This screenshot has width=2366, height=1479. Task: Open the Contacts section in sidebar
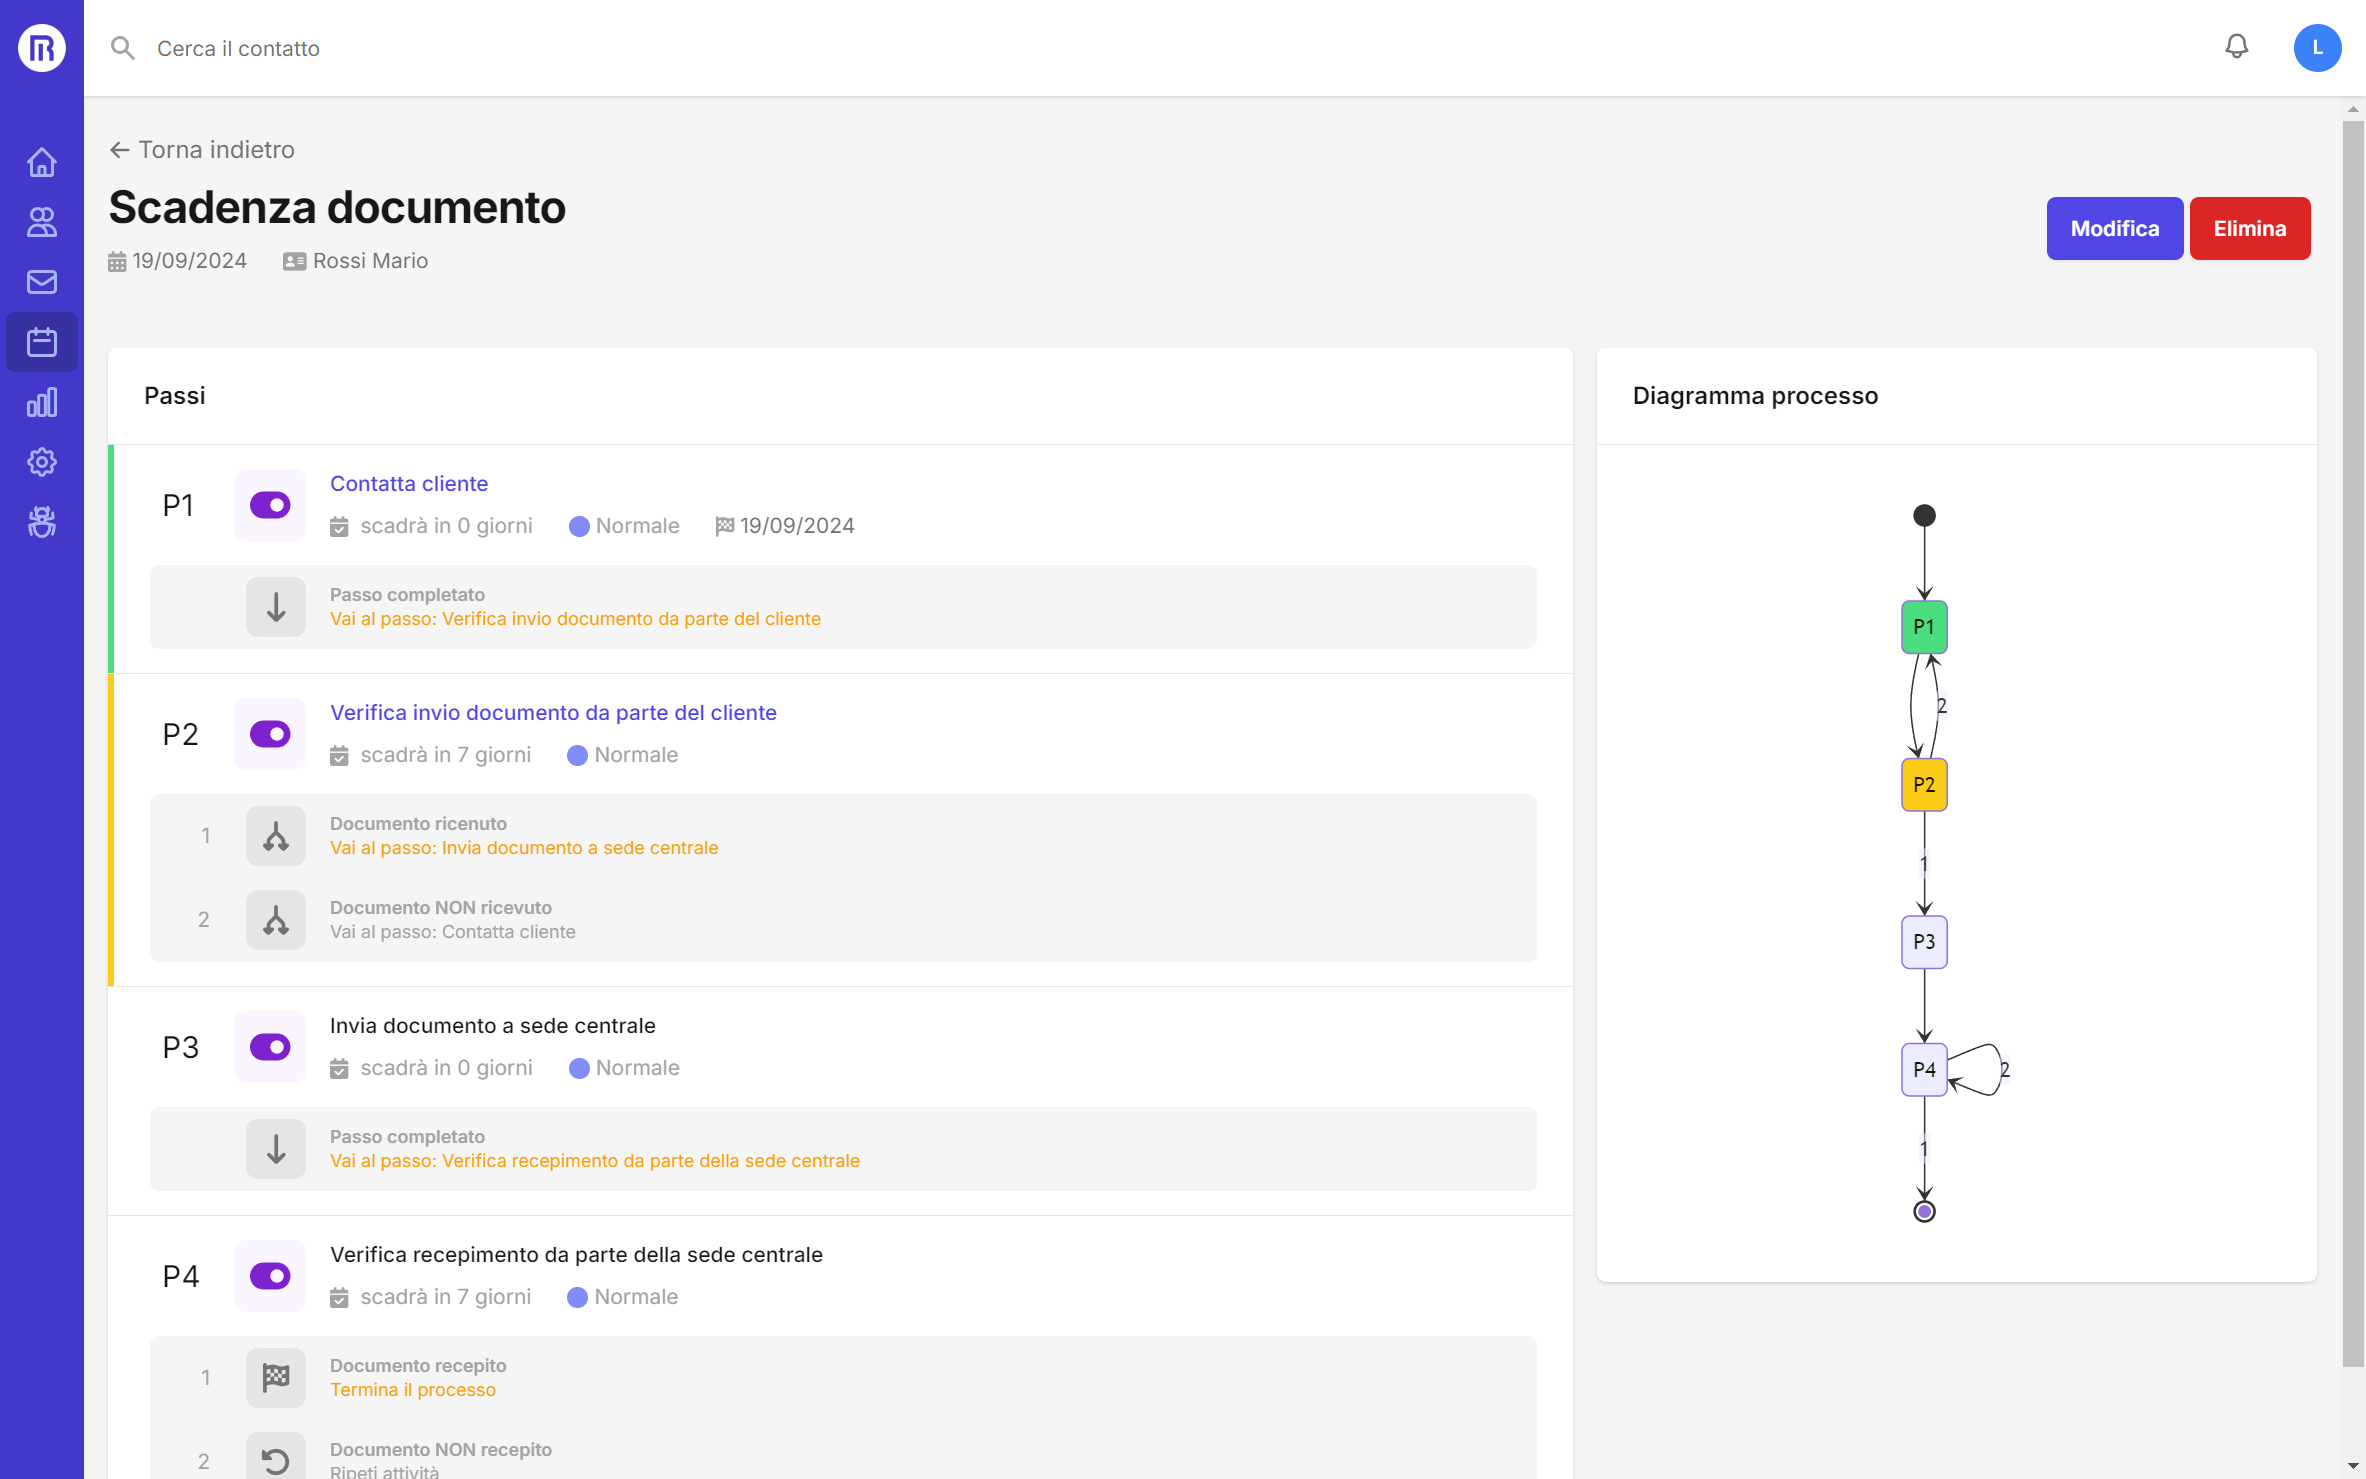point(41,221)
